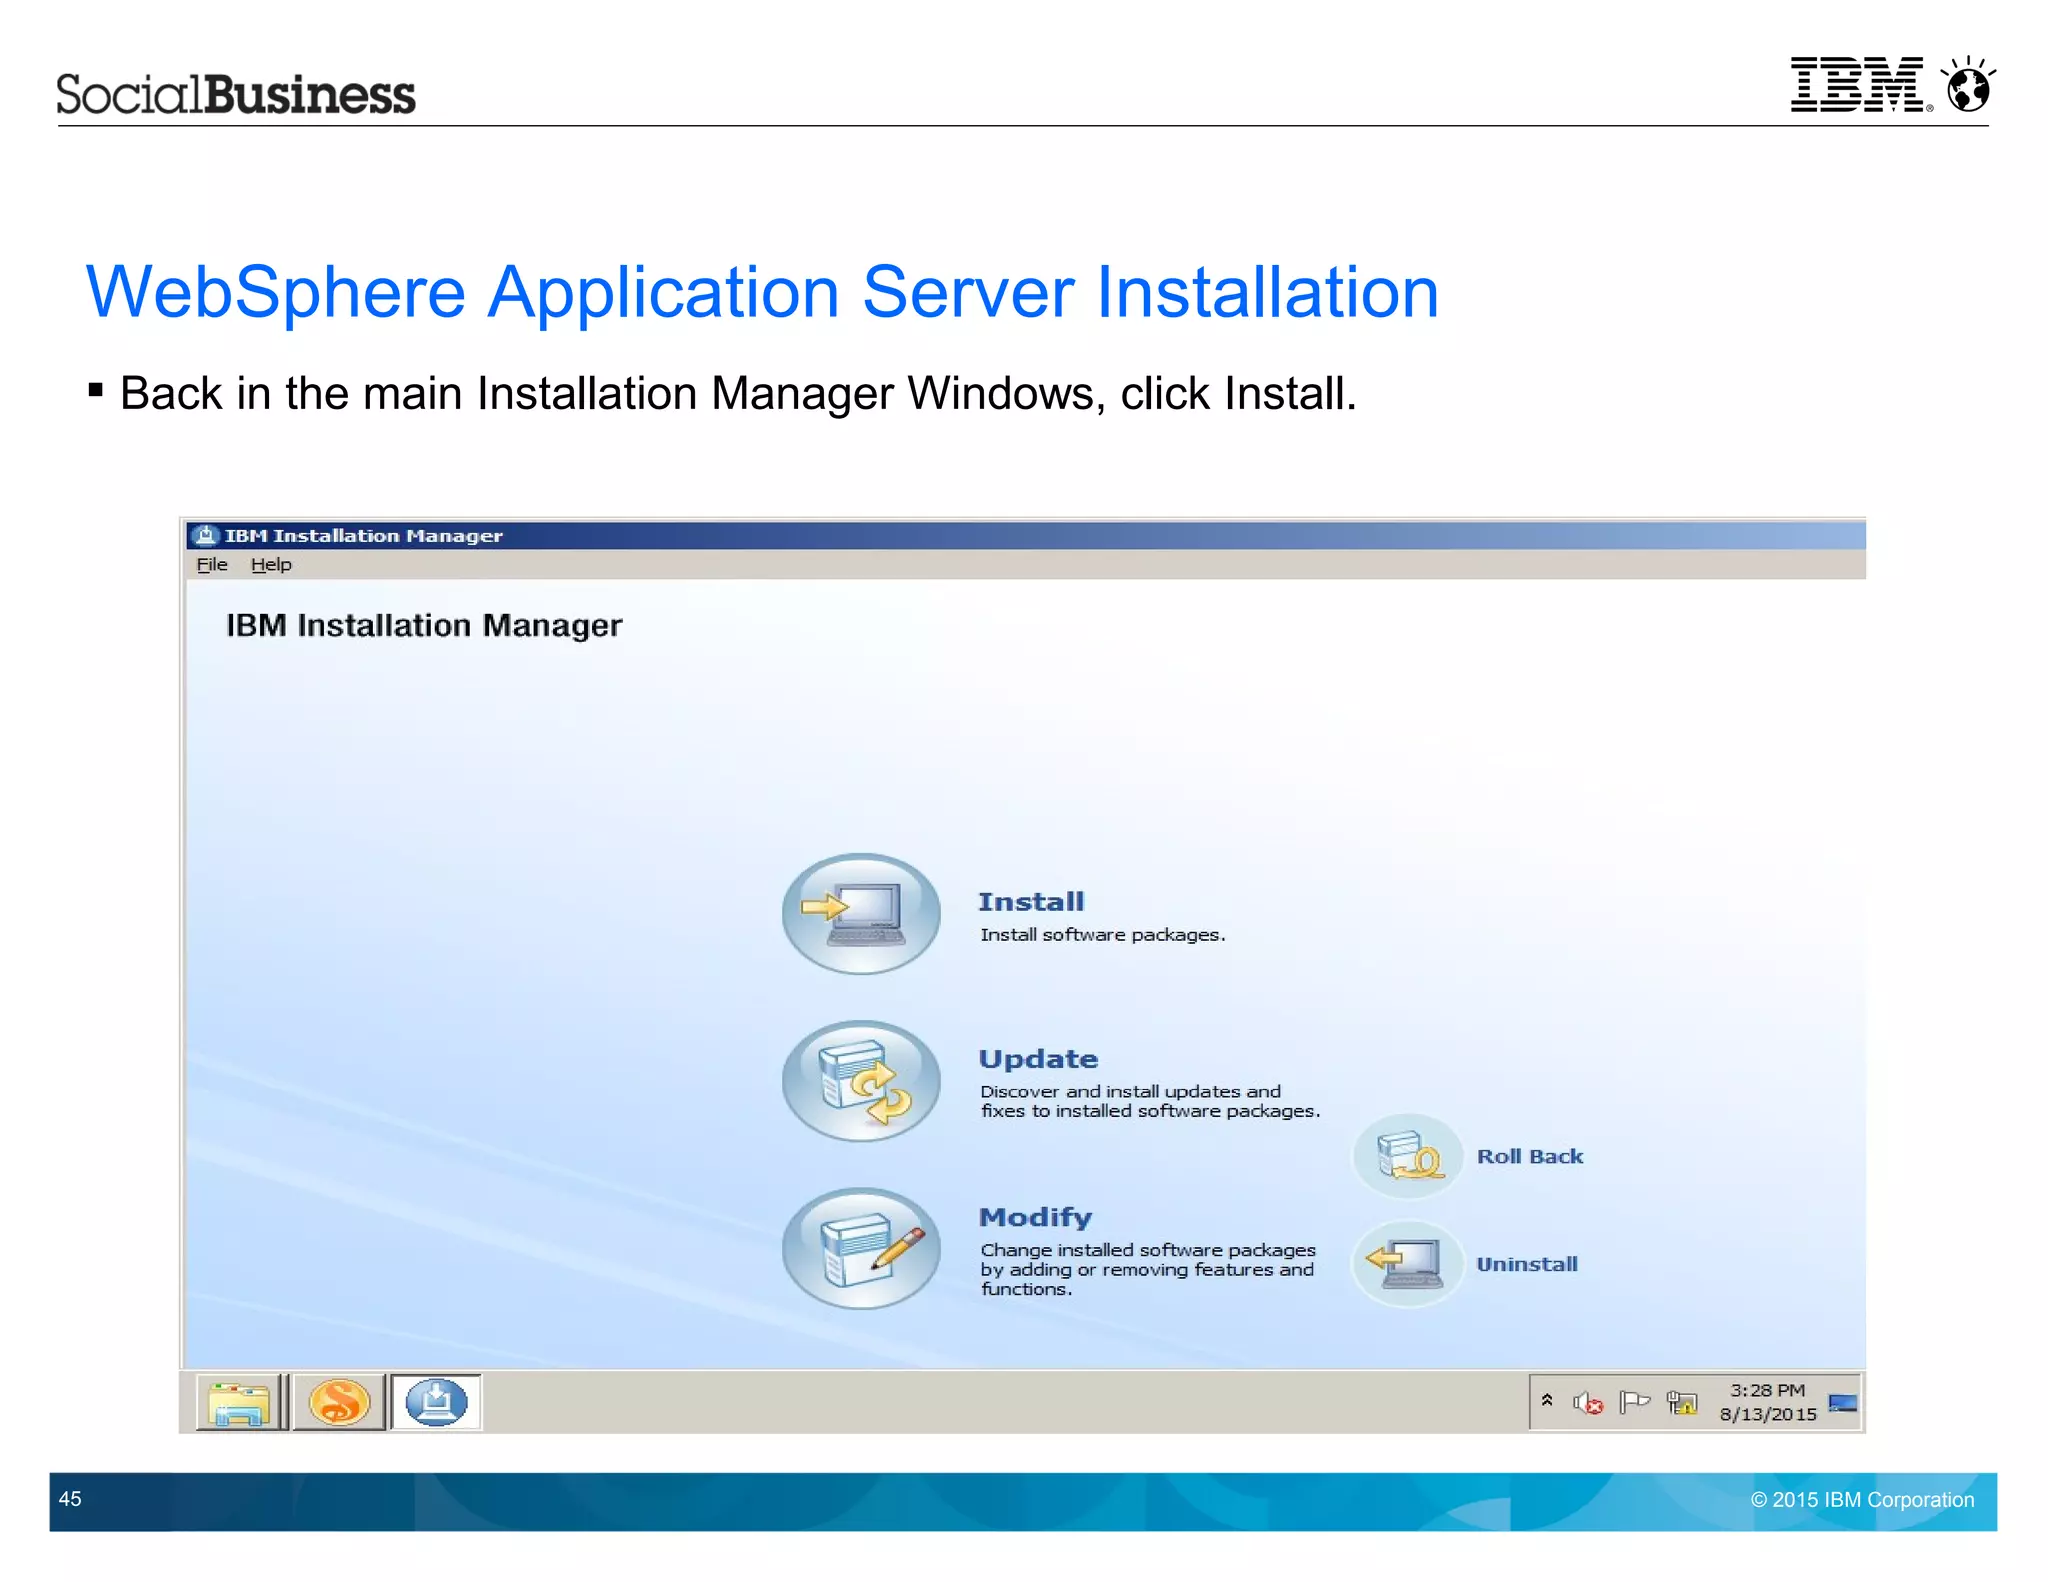Click the Install link
2048x1582 pixels.
click(1031, 901)
